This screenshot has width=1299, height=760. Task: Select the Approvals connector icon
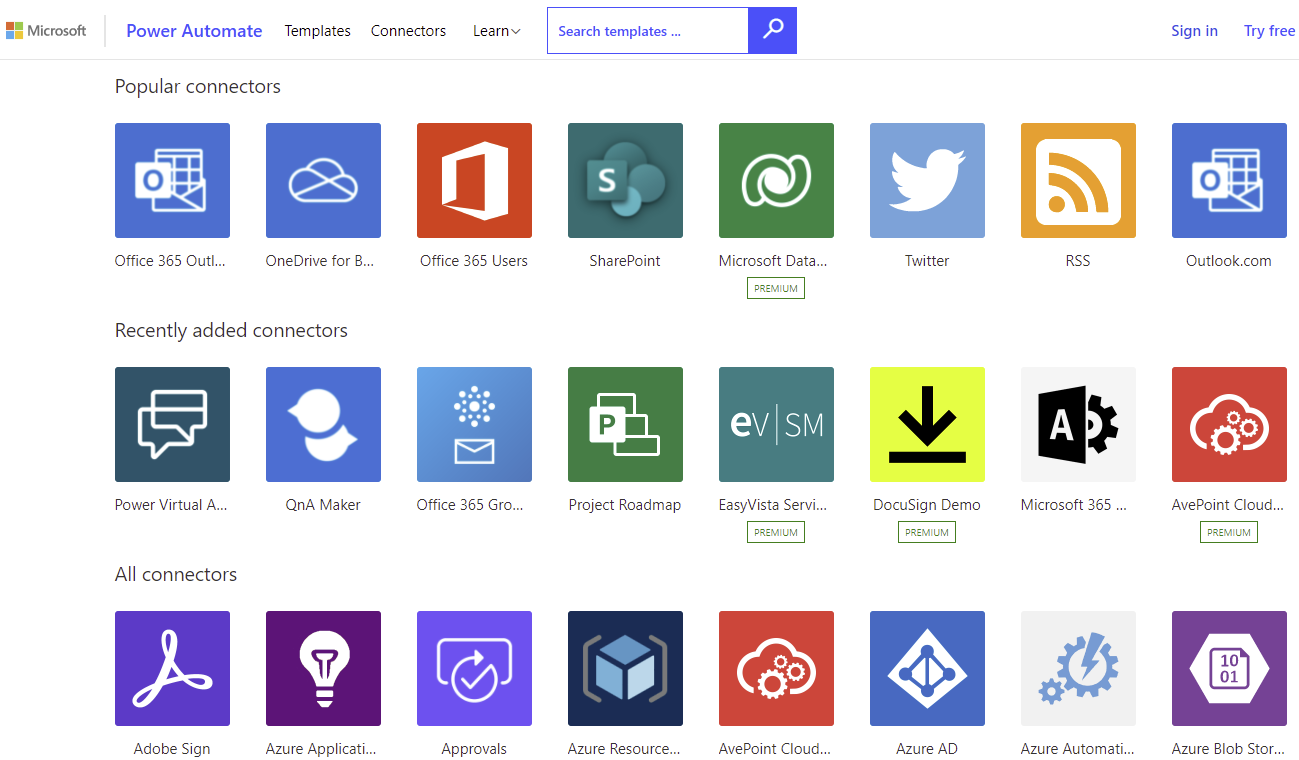[x=474, y=669]
